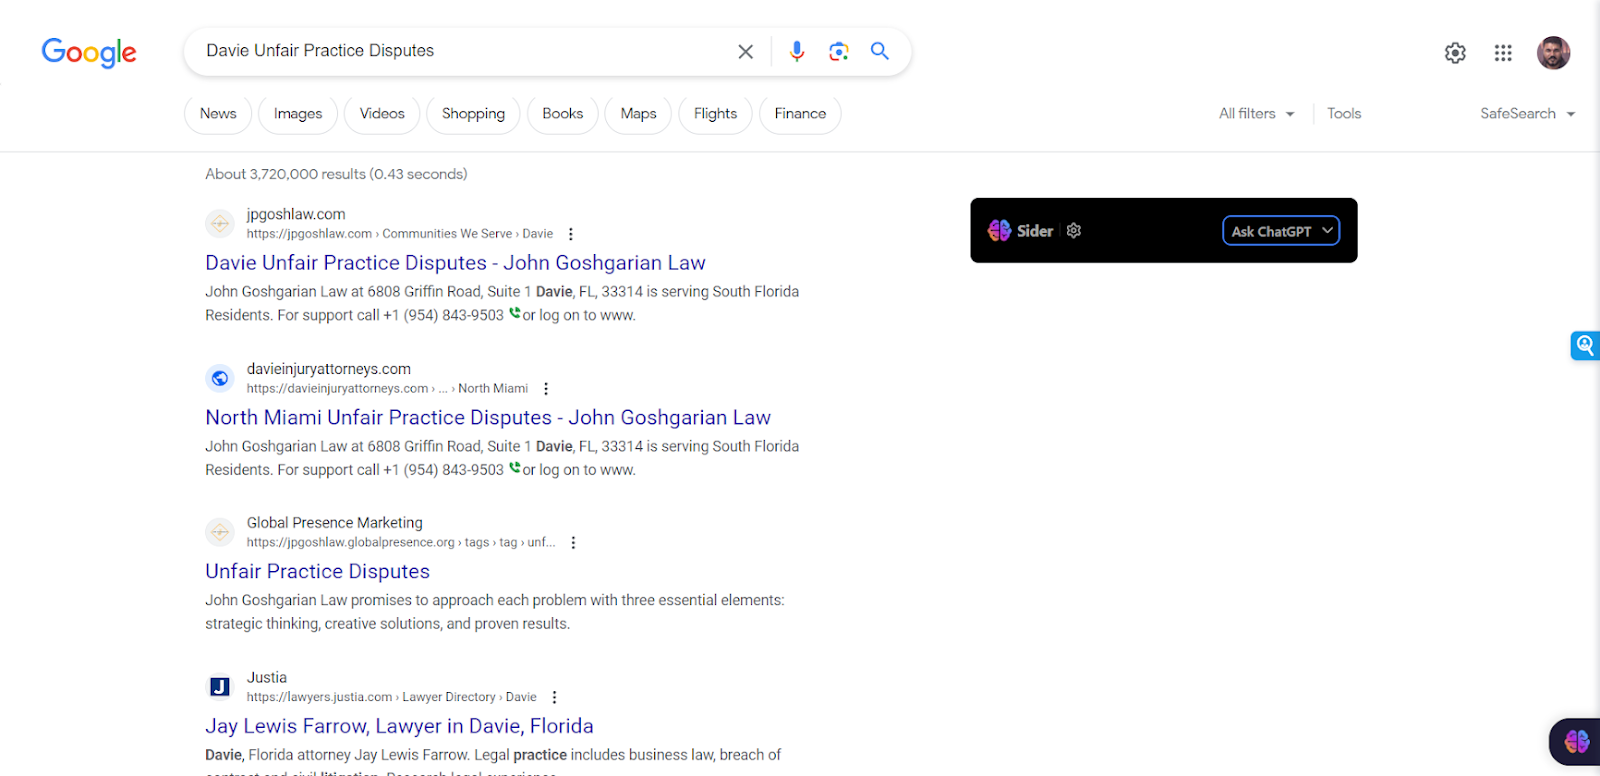Switch to the Images tab
Screen dimensions: 1600x776
click(x=298, y=114)
